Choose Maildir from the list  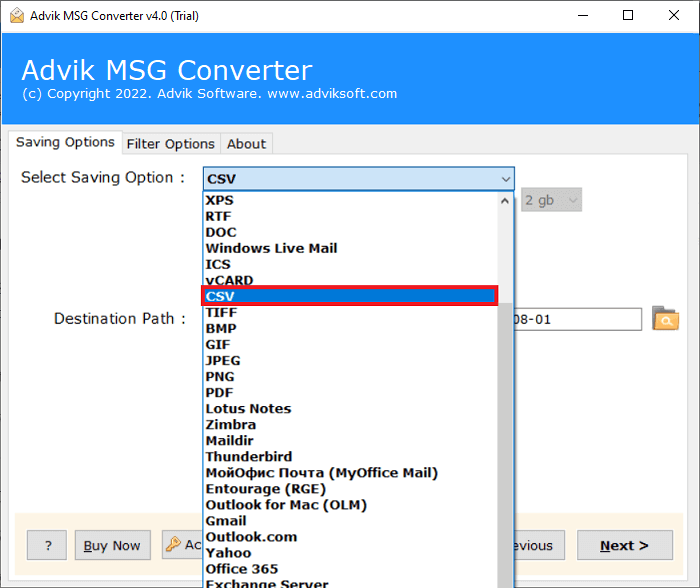click(x=351, y=441)
